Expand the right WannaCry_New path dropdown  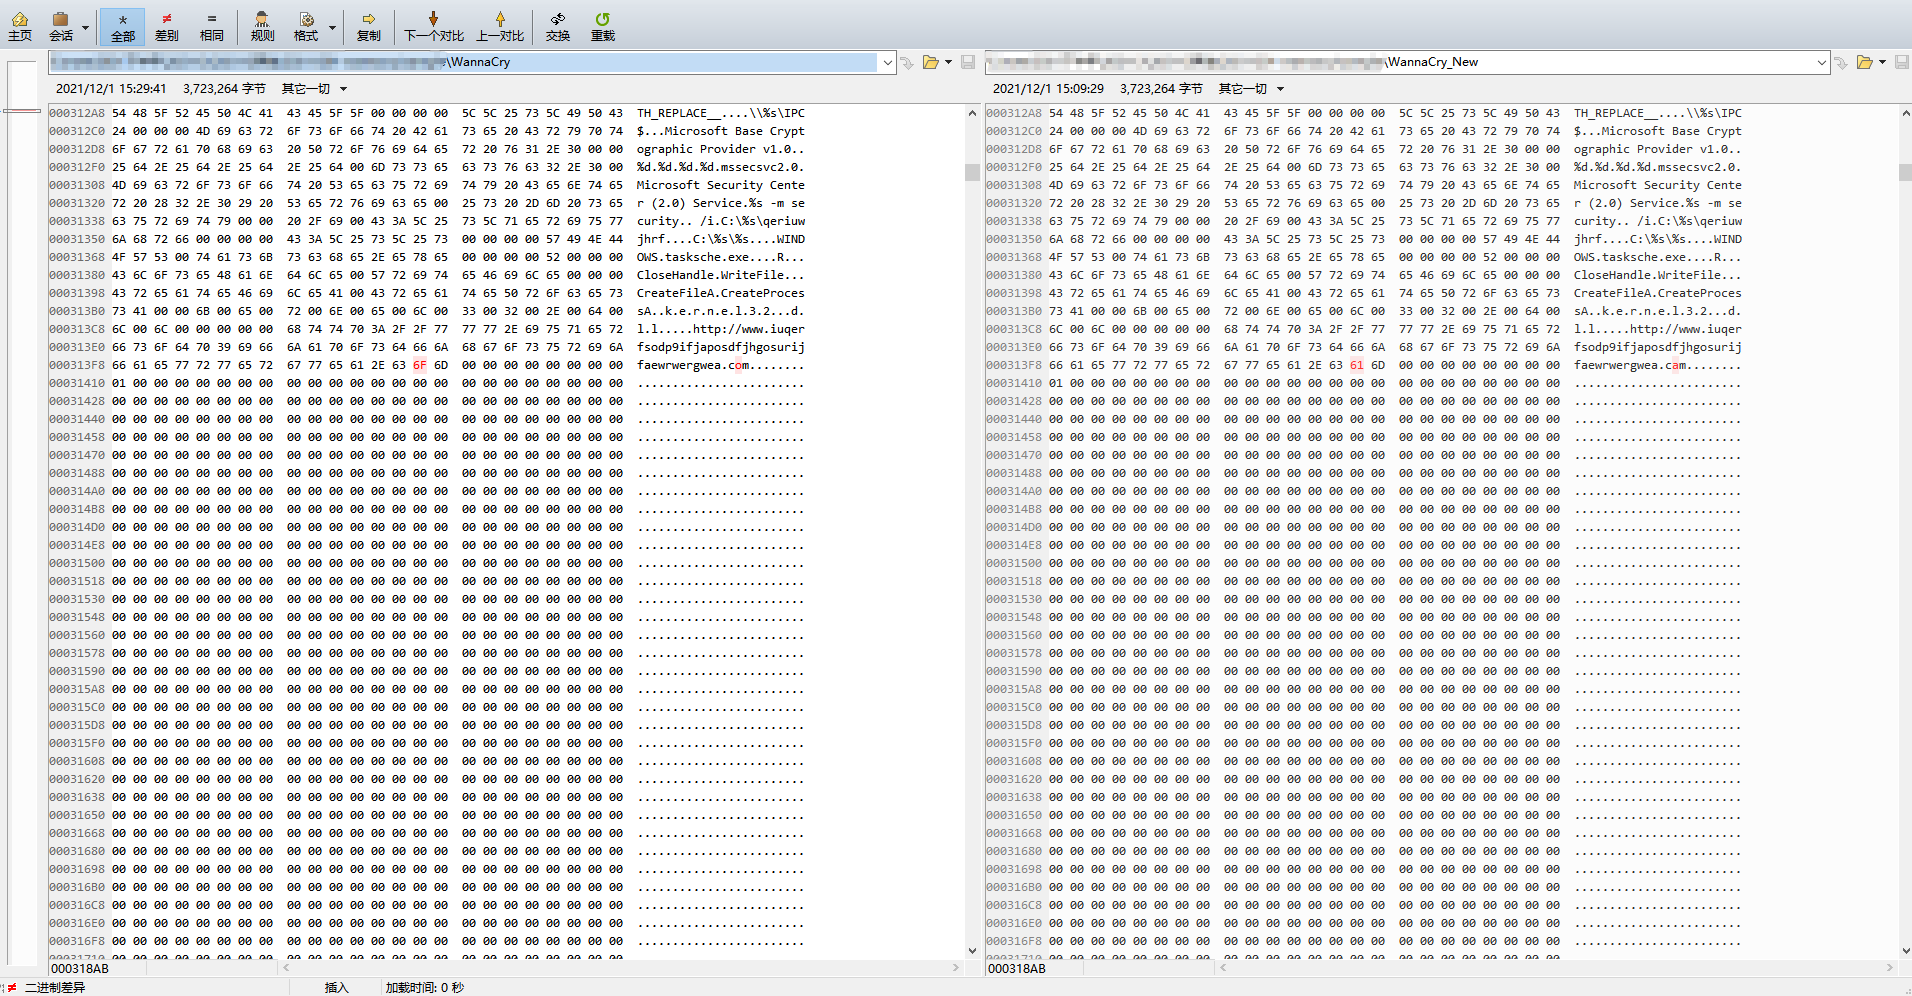tap(1821, 62)
